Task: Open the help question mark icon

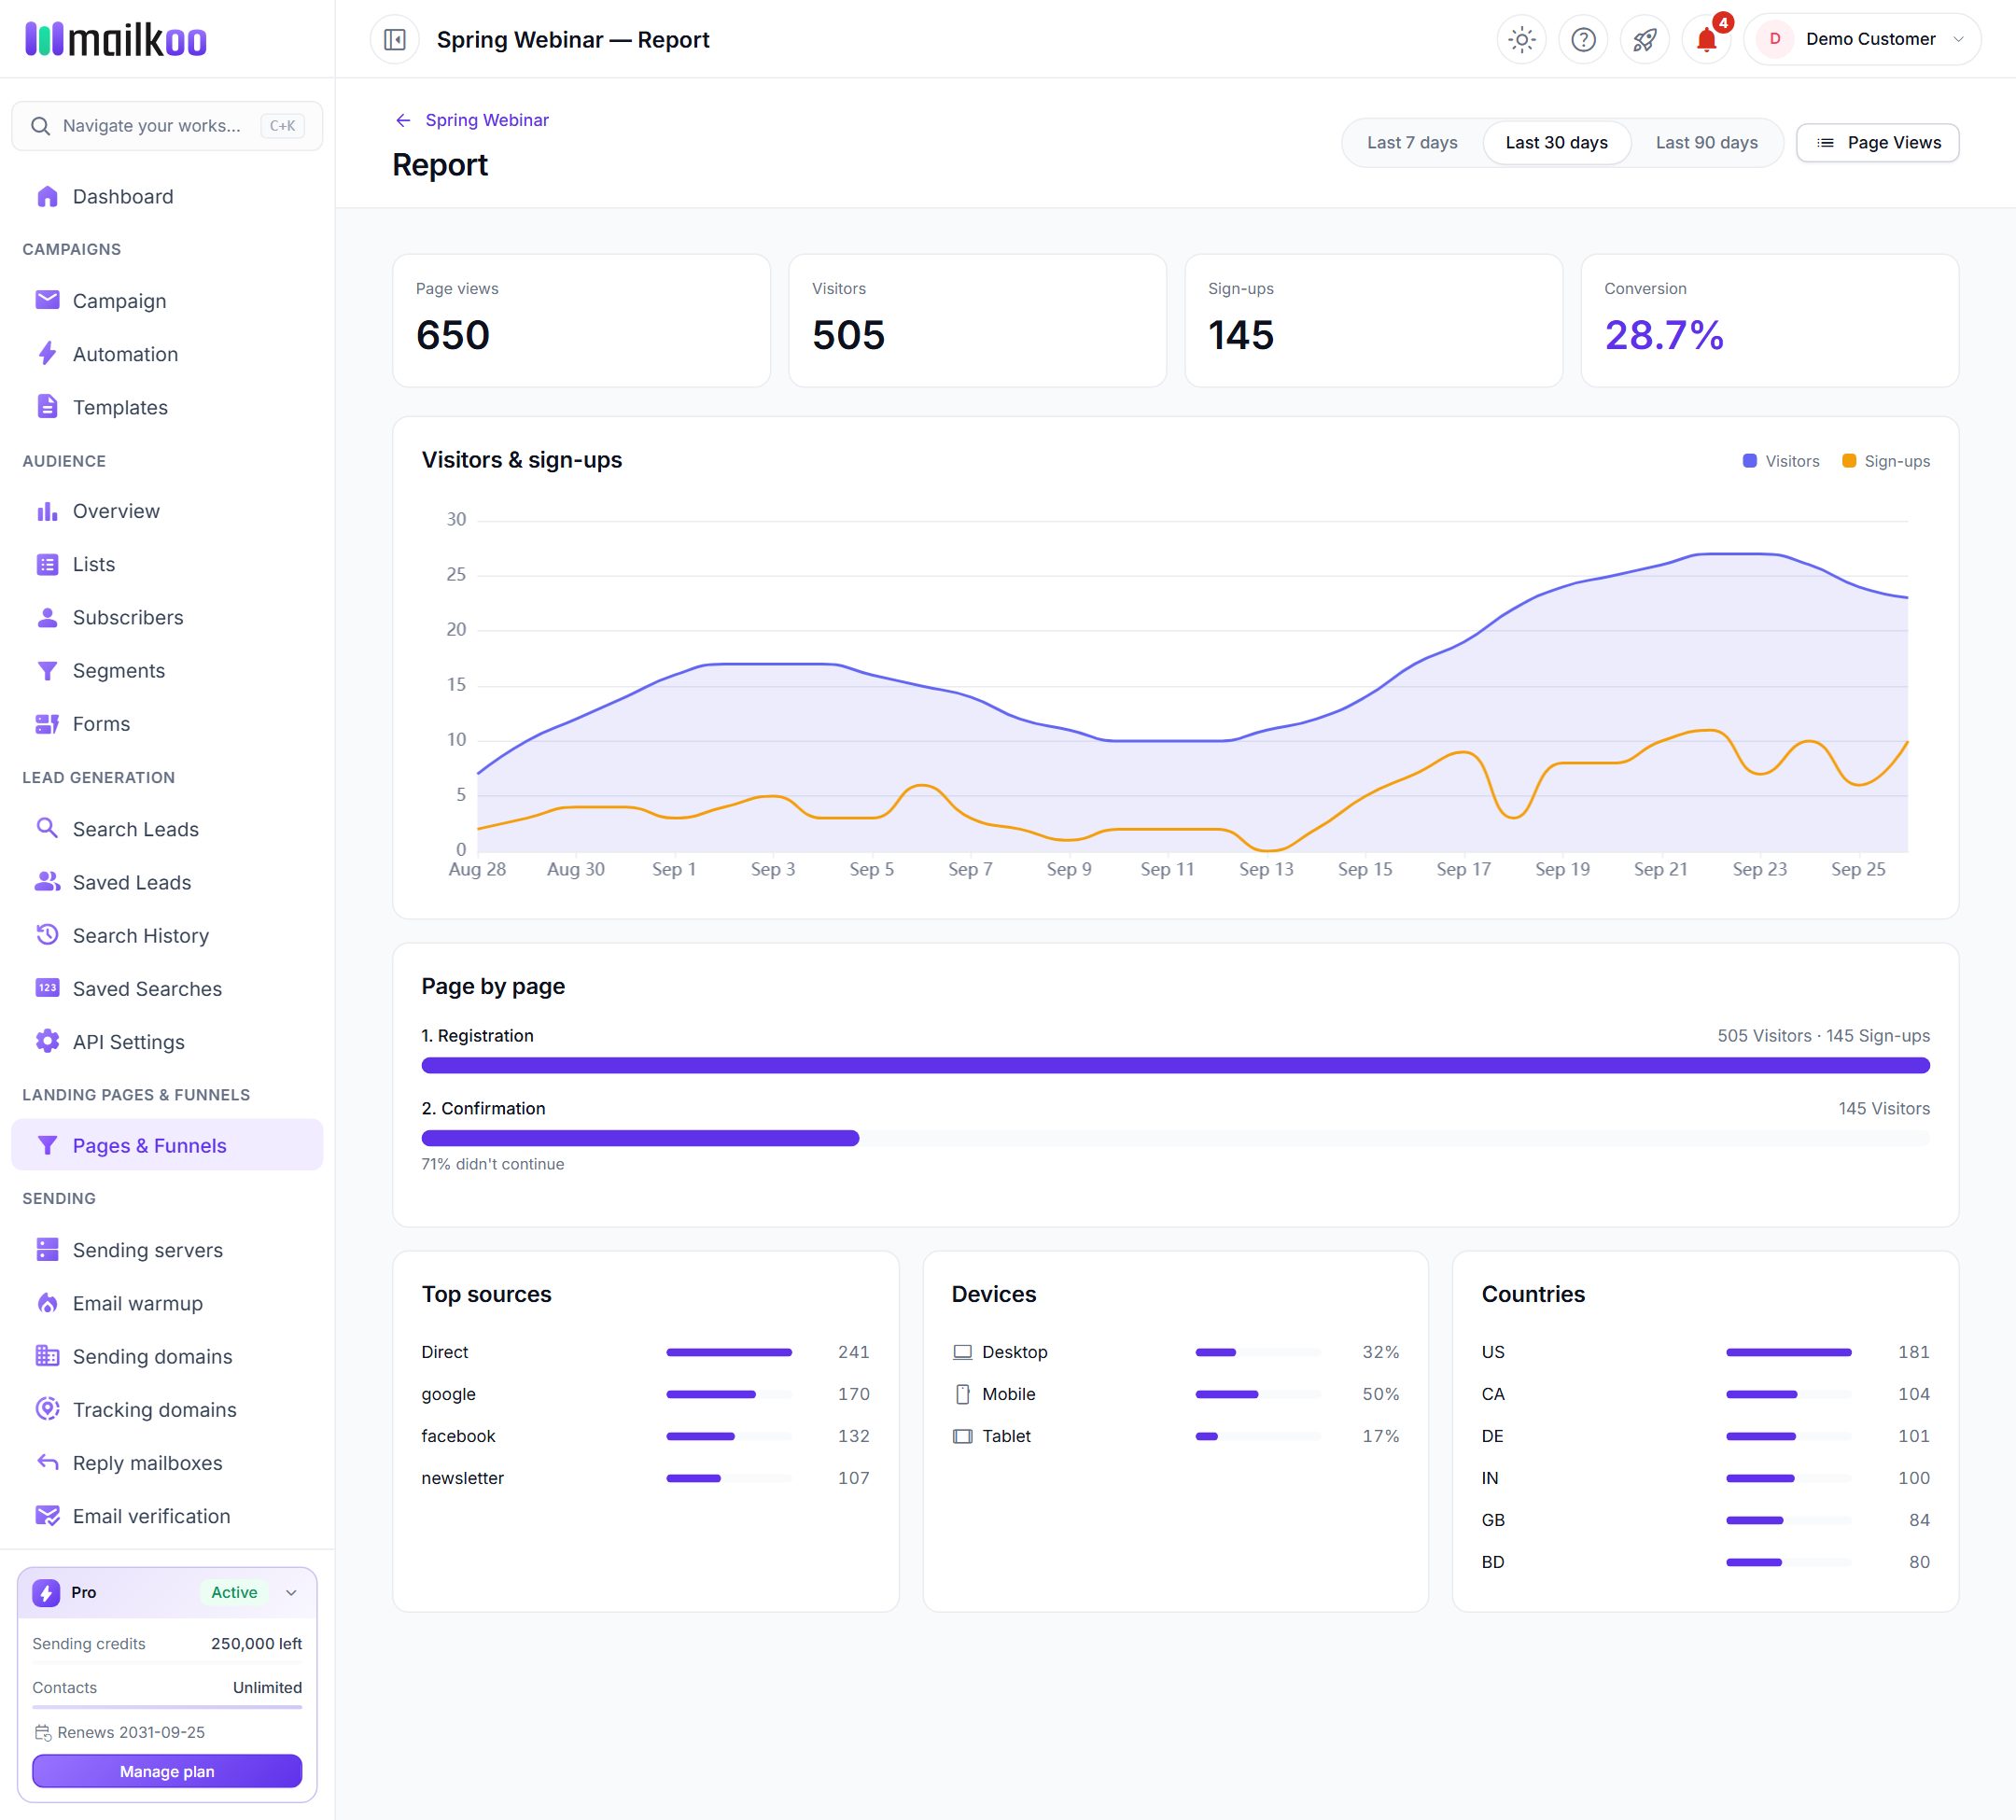Action: [1583, 39]
